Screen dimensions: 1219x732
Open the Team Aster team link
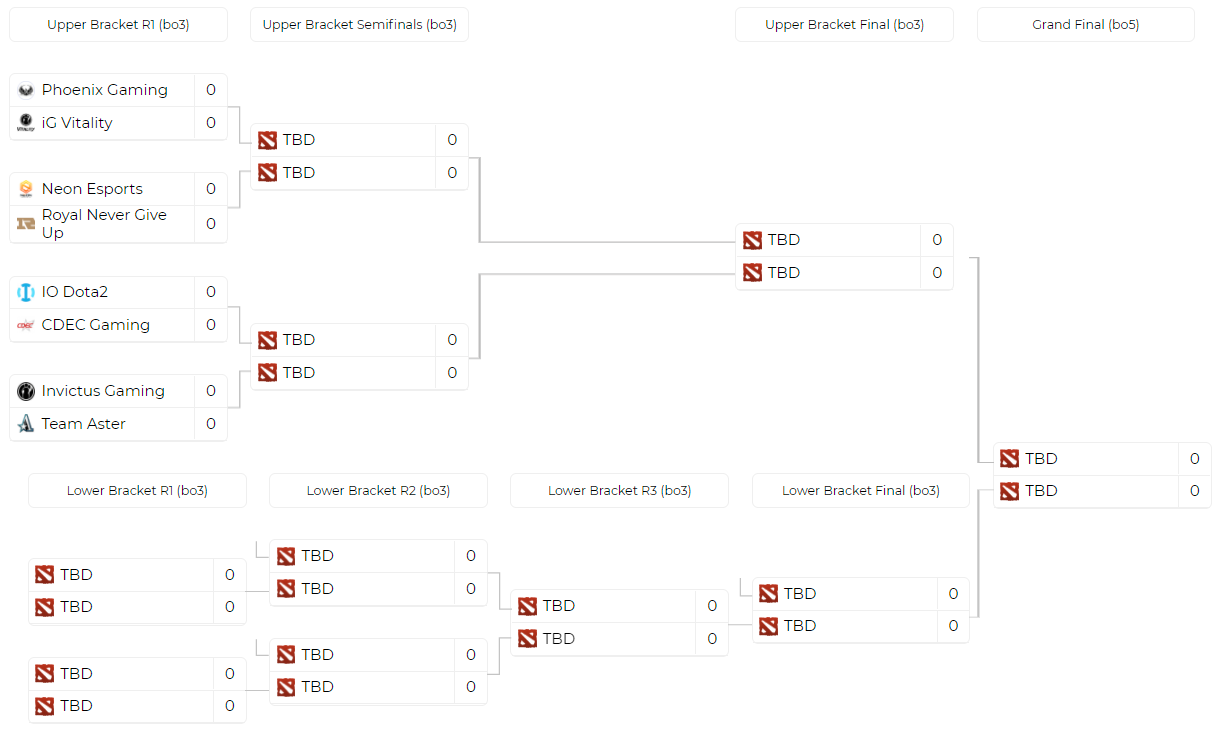coord(83,424)
